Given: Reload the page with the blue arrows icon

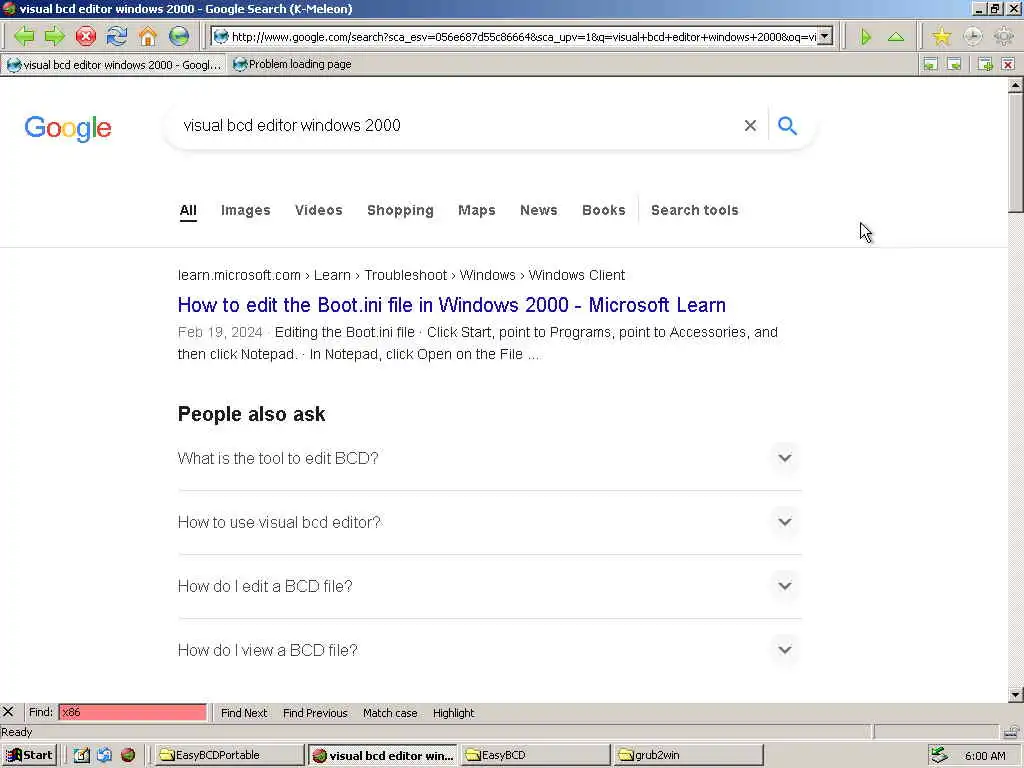Looking at the screenshot, I should (x=116, y=37).
